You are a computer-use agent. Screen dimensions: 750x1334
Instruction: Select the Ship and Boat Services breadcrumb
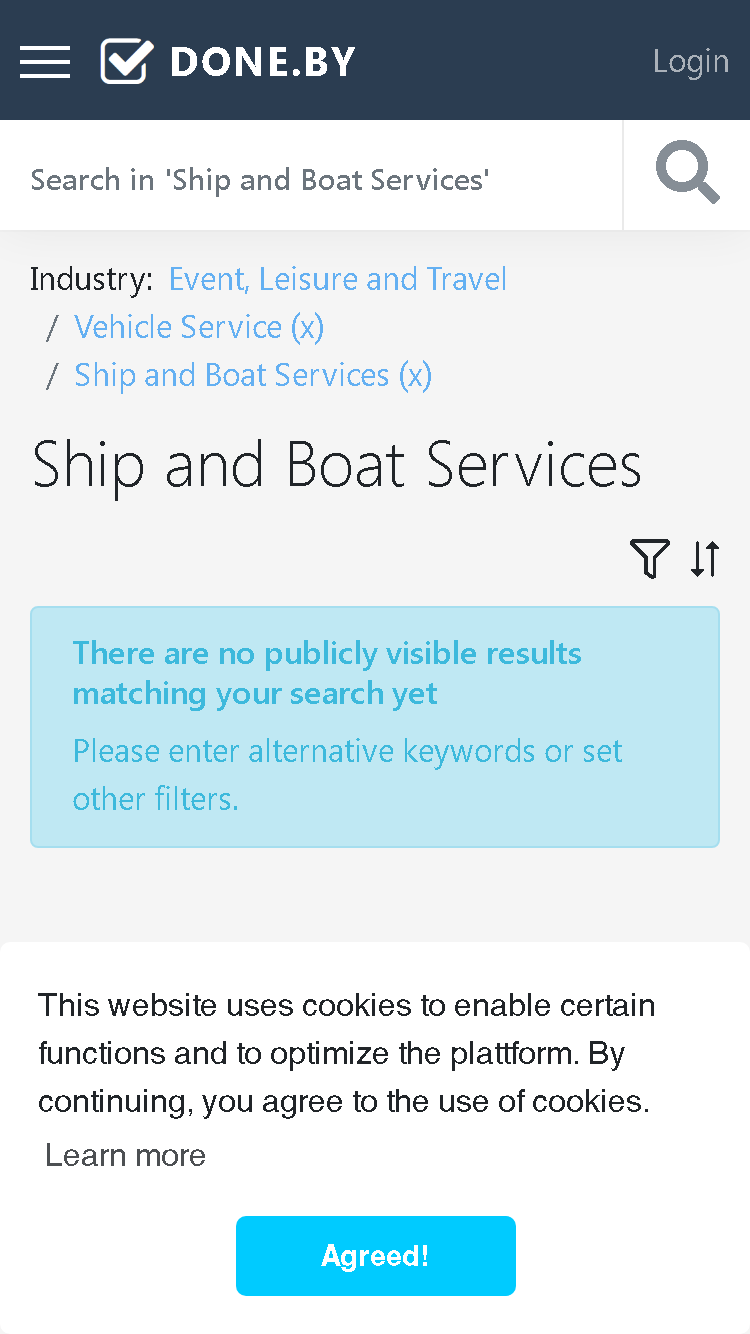click(x=232, y=375)
